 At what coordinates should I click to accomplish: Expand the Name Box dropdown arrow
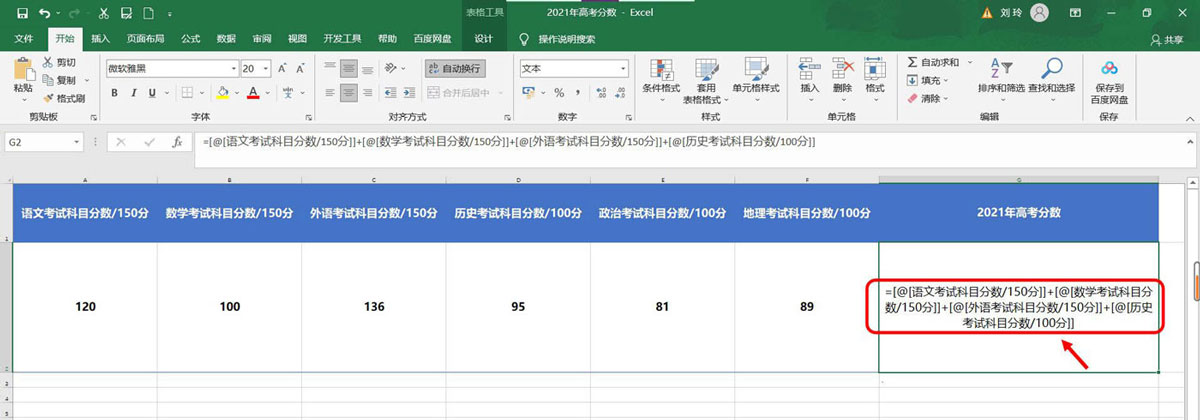tap(76, 142)
